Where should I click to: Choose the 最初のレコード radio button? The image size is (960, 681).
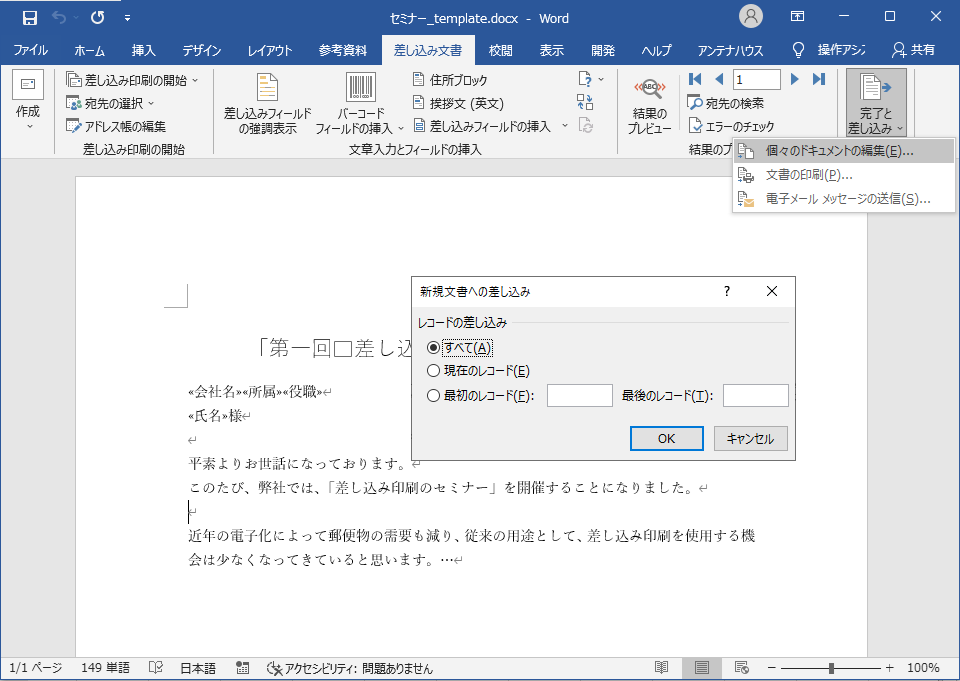coord(433,395)
